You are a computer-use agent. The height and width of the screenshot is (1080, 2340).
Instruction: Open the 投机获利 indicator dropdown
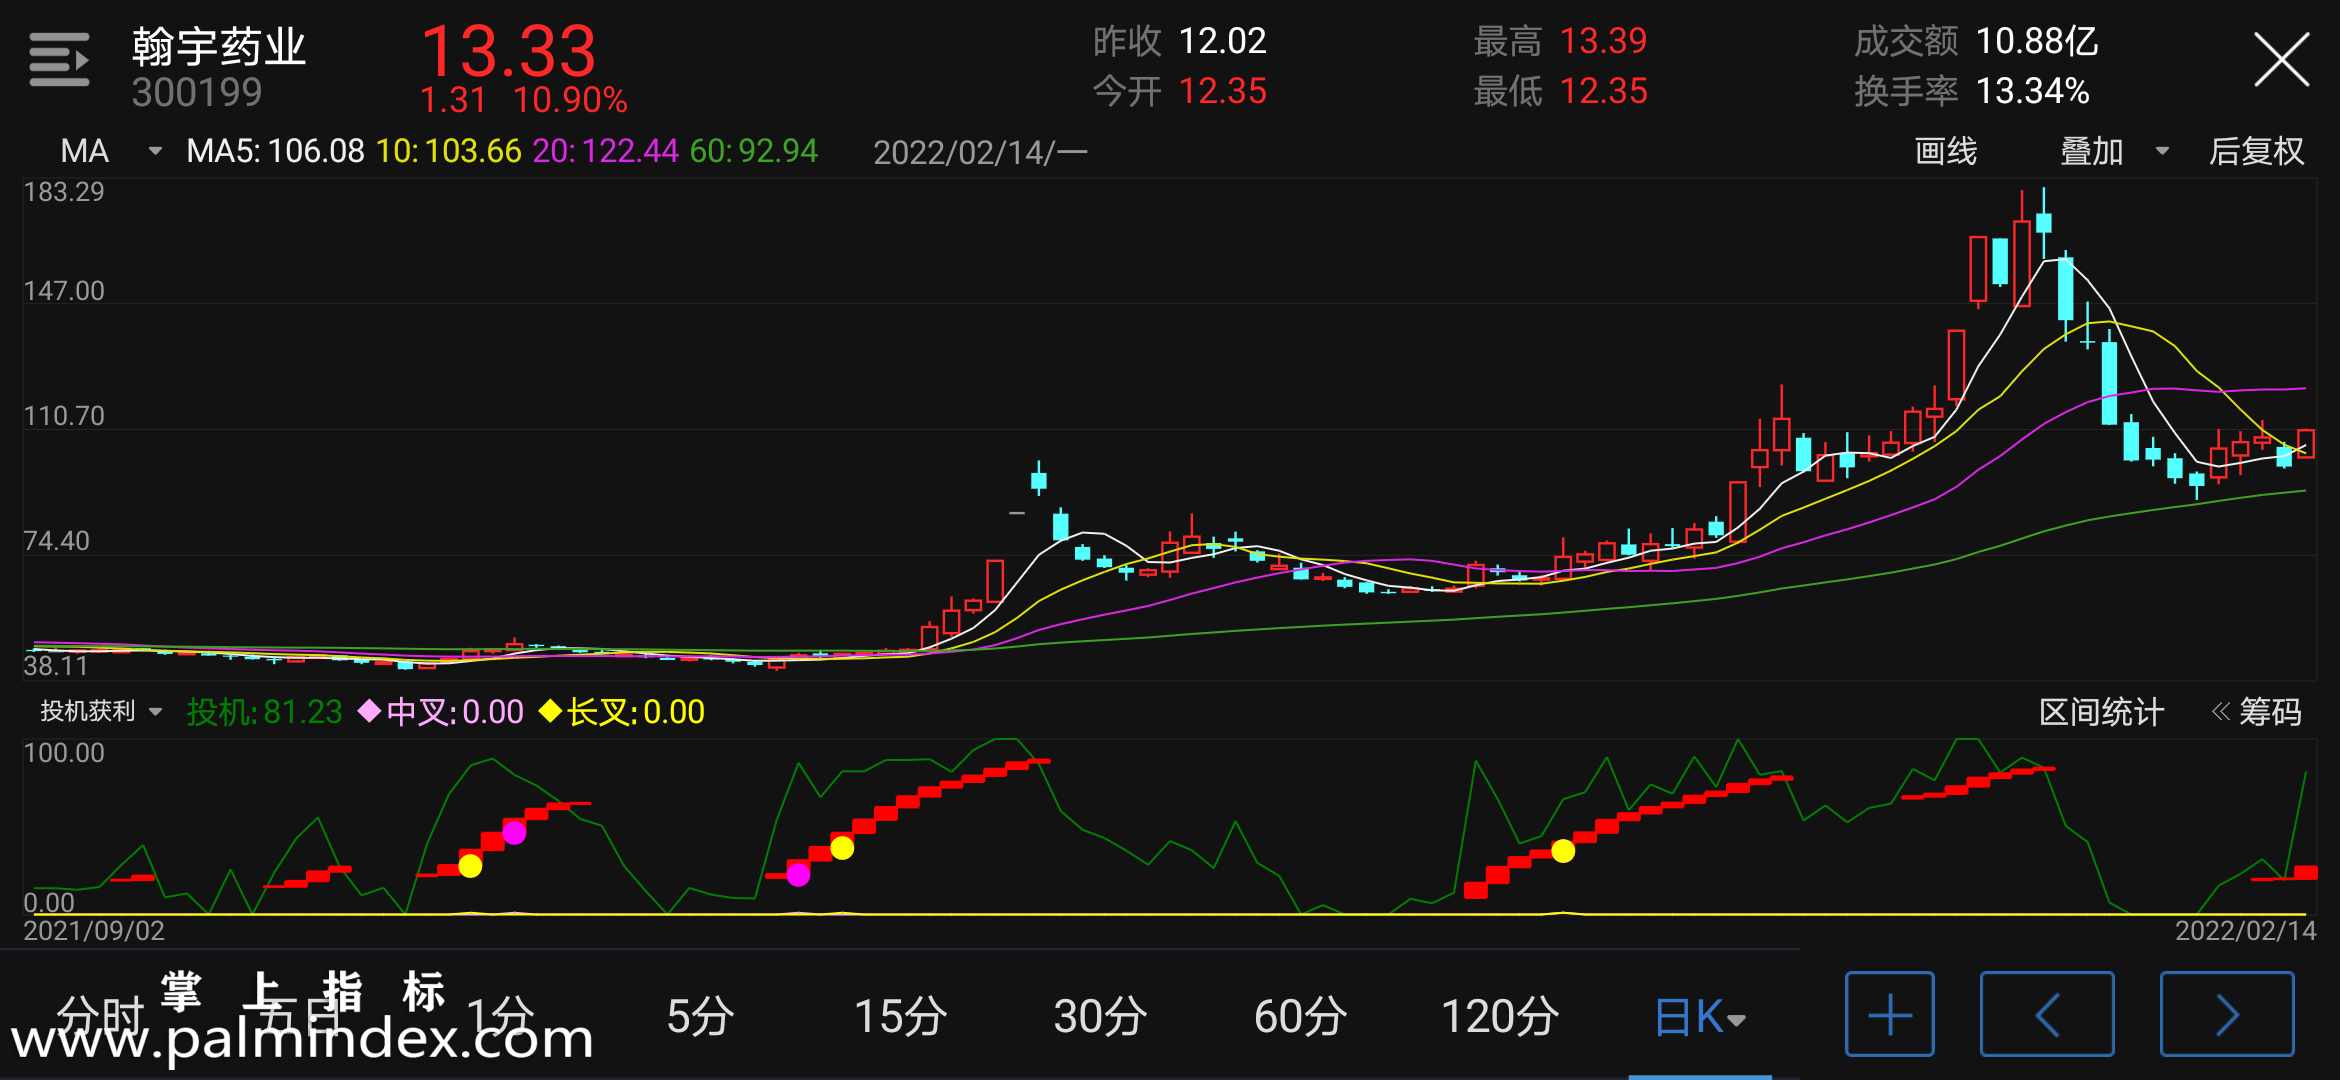click(101, 711)
